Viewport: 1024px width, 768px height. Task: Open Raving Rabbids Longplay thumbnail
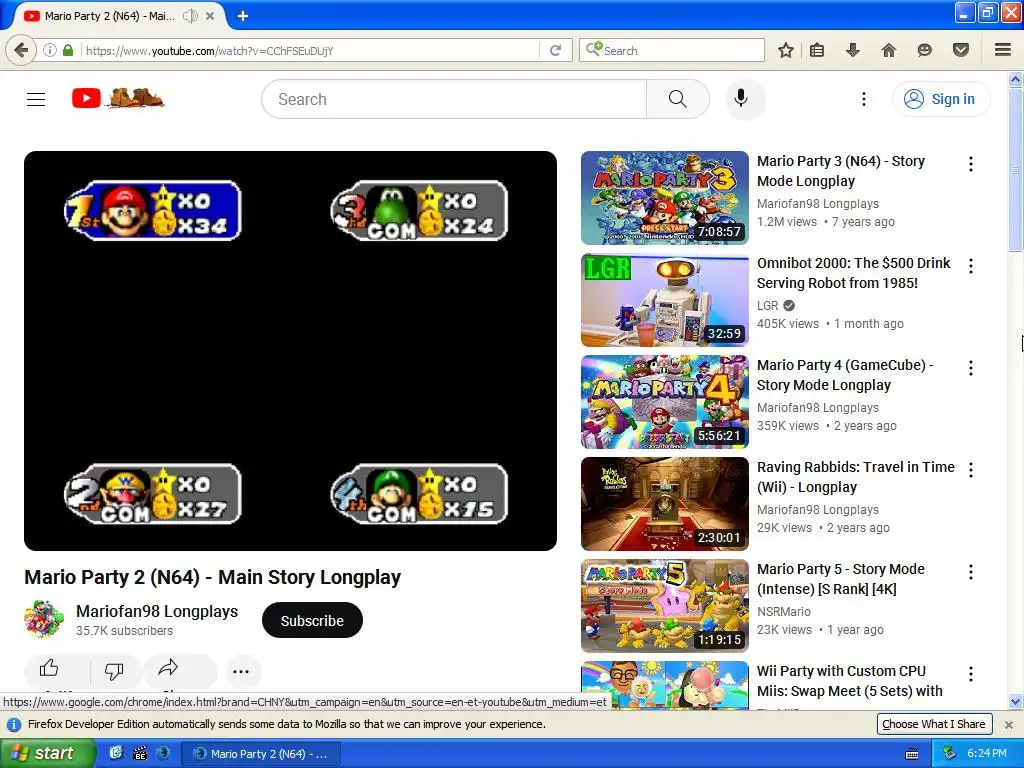(x=665, y=504)
